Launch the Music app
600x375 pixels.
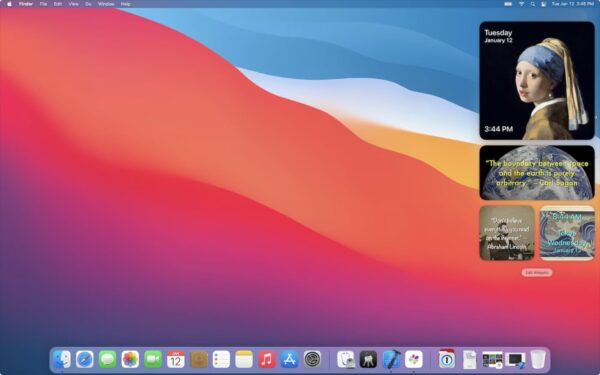coord(267,360)
